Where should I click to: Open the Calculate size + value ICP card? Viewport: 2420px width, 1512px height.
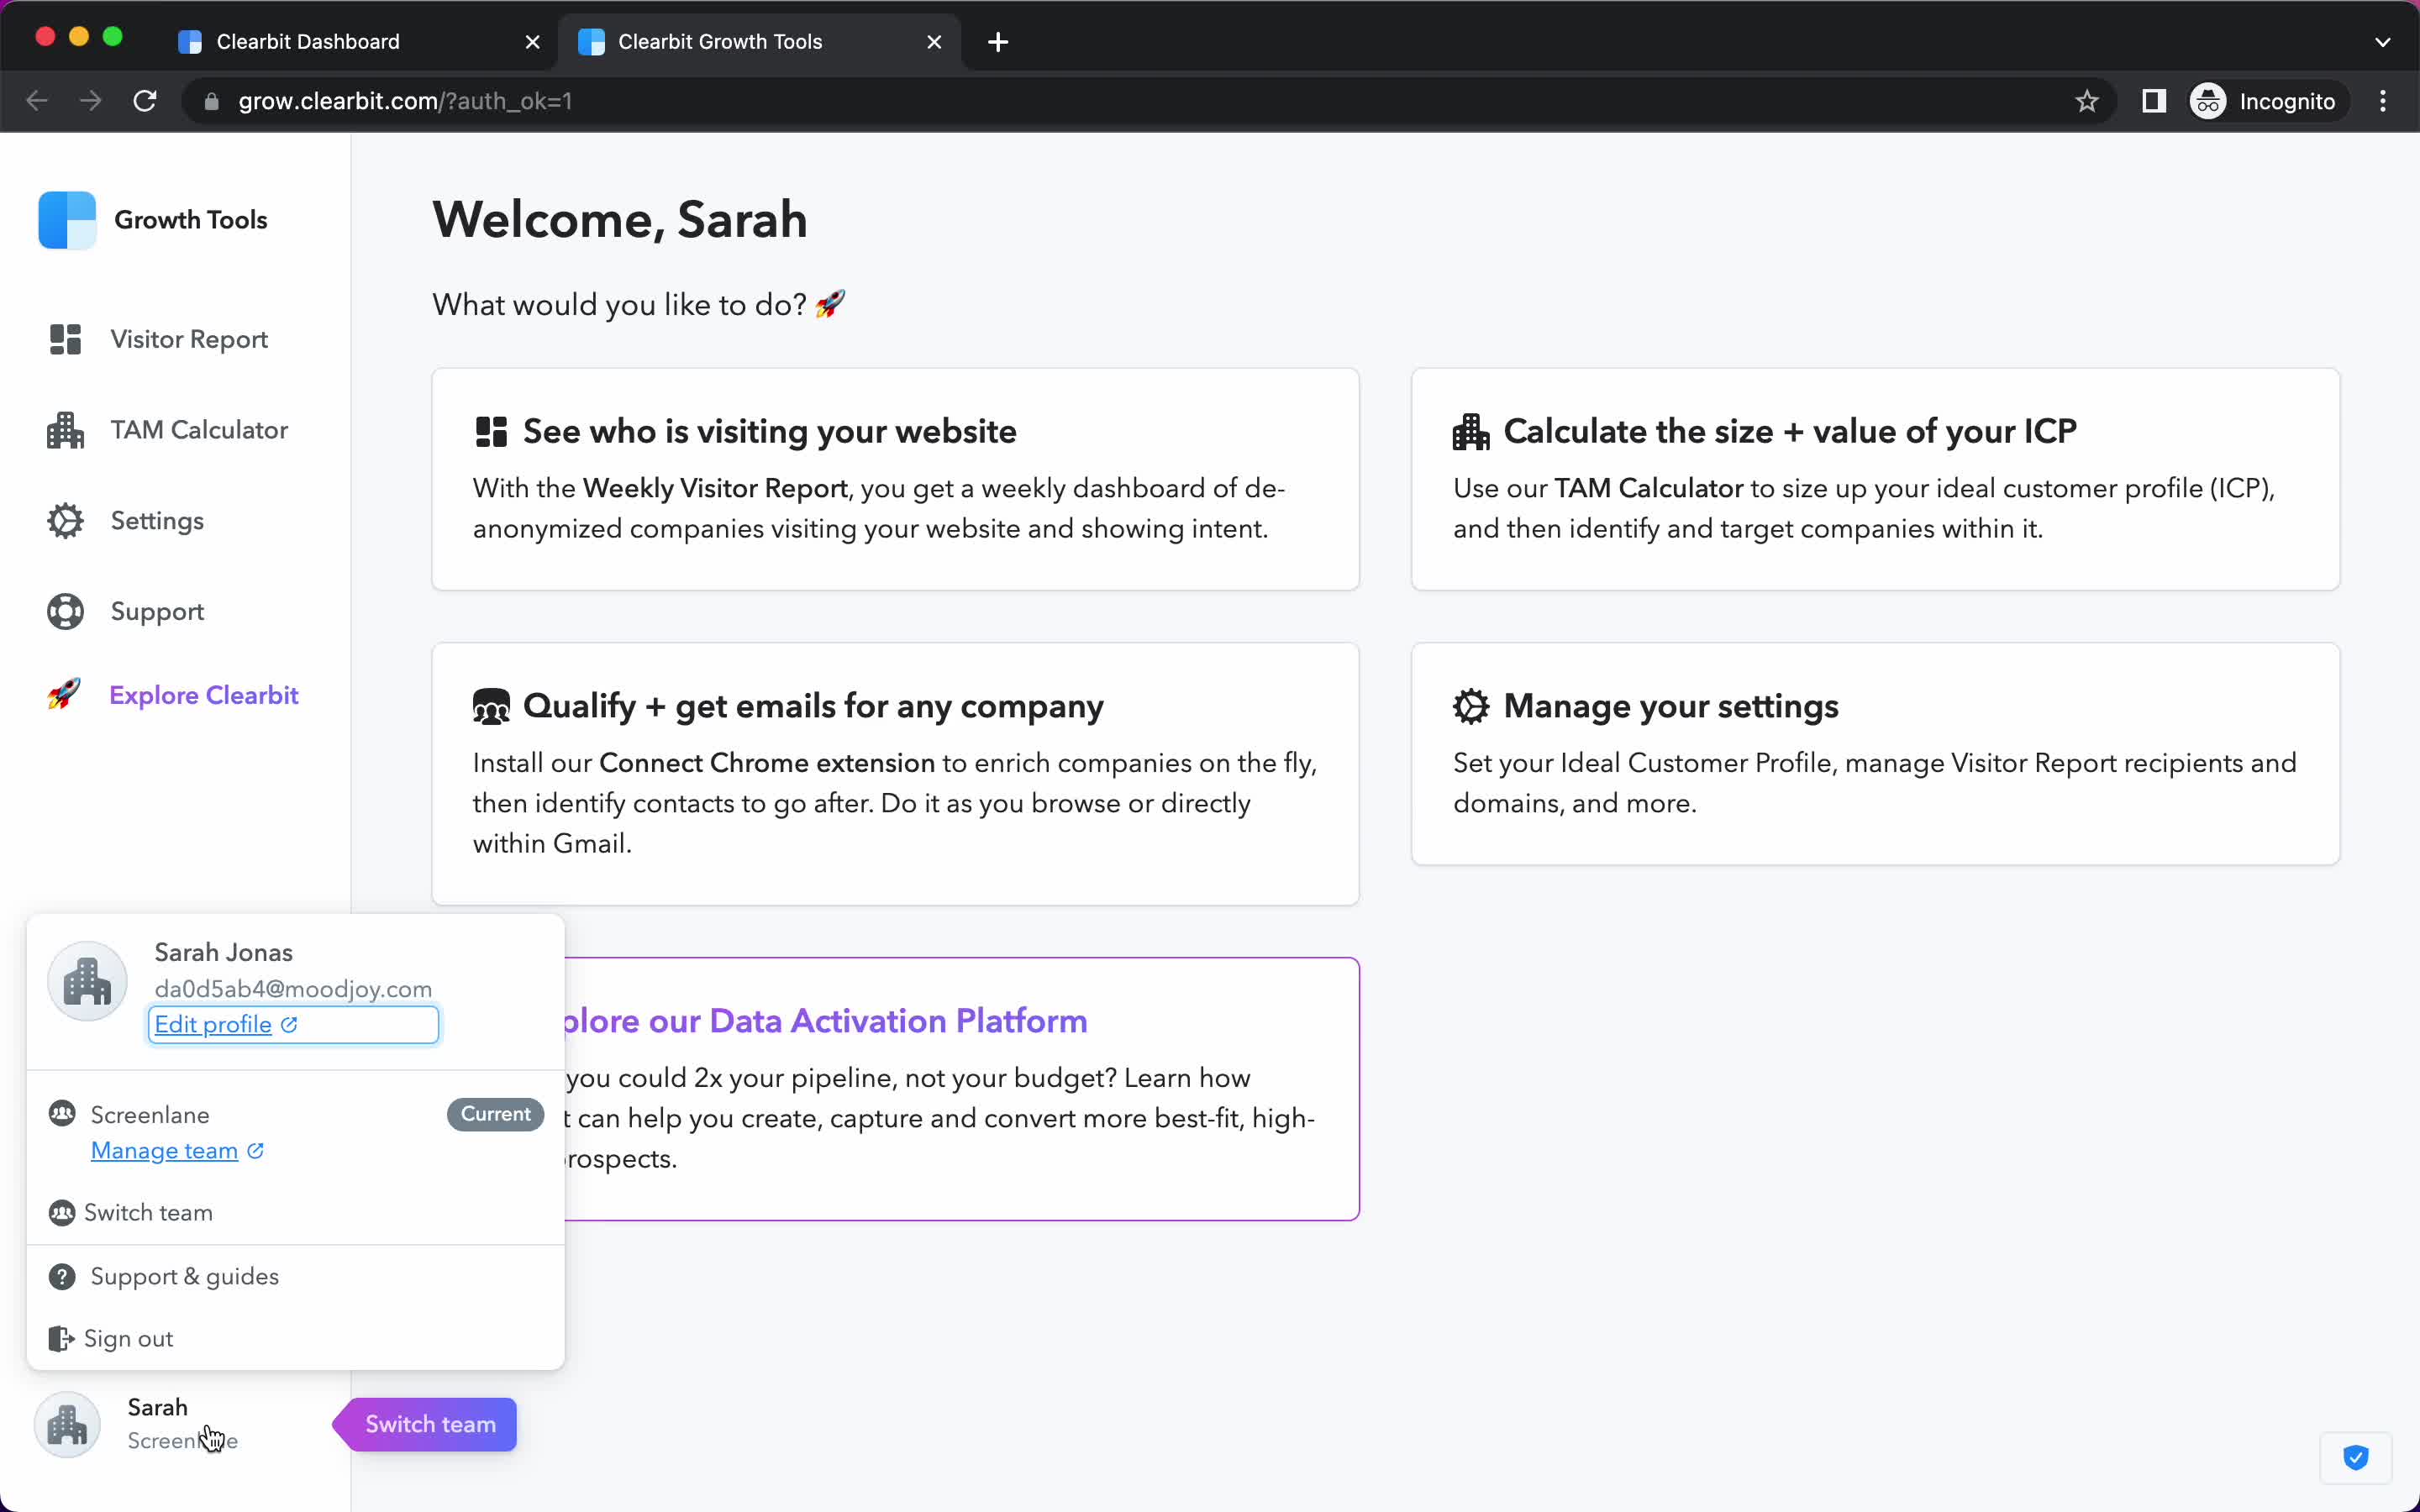(x=1875, y=479)
